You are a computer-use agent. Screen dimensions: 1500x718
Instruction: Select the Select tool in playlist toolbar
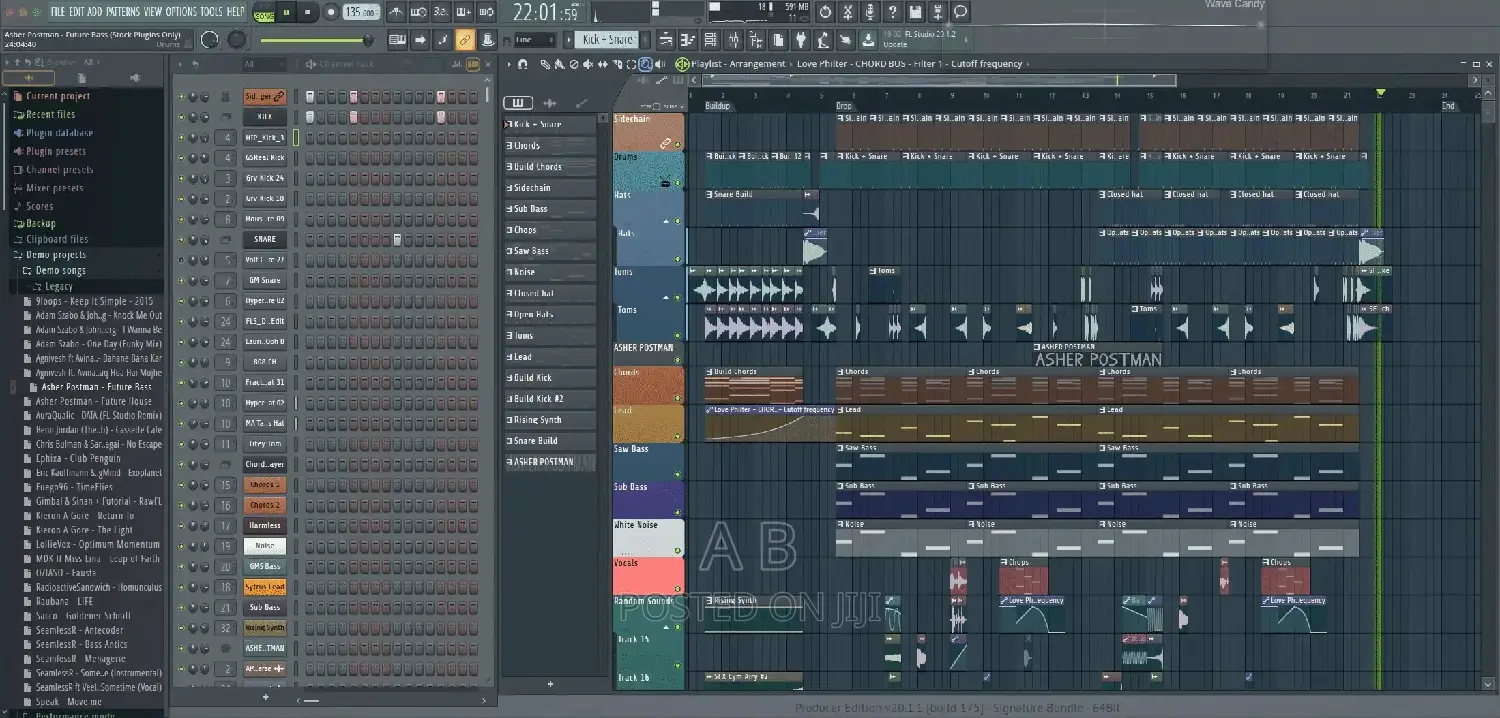pos(631,64)
